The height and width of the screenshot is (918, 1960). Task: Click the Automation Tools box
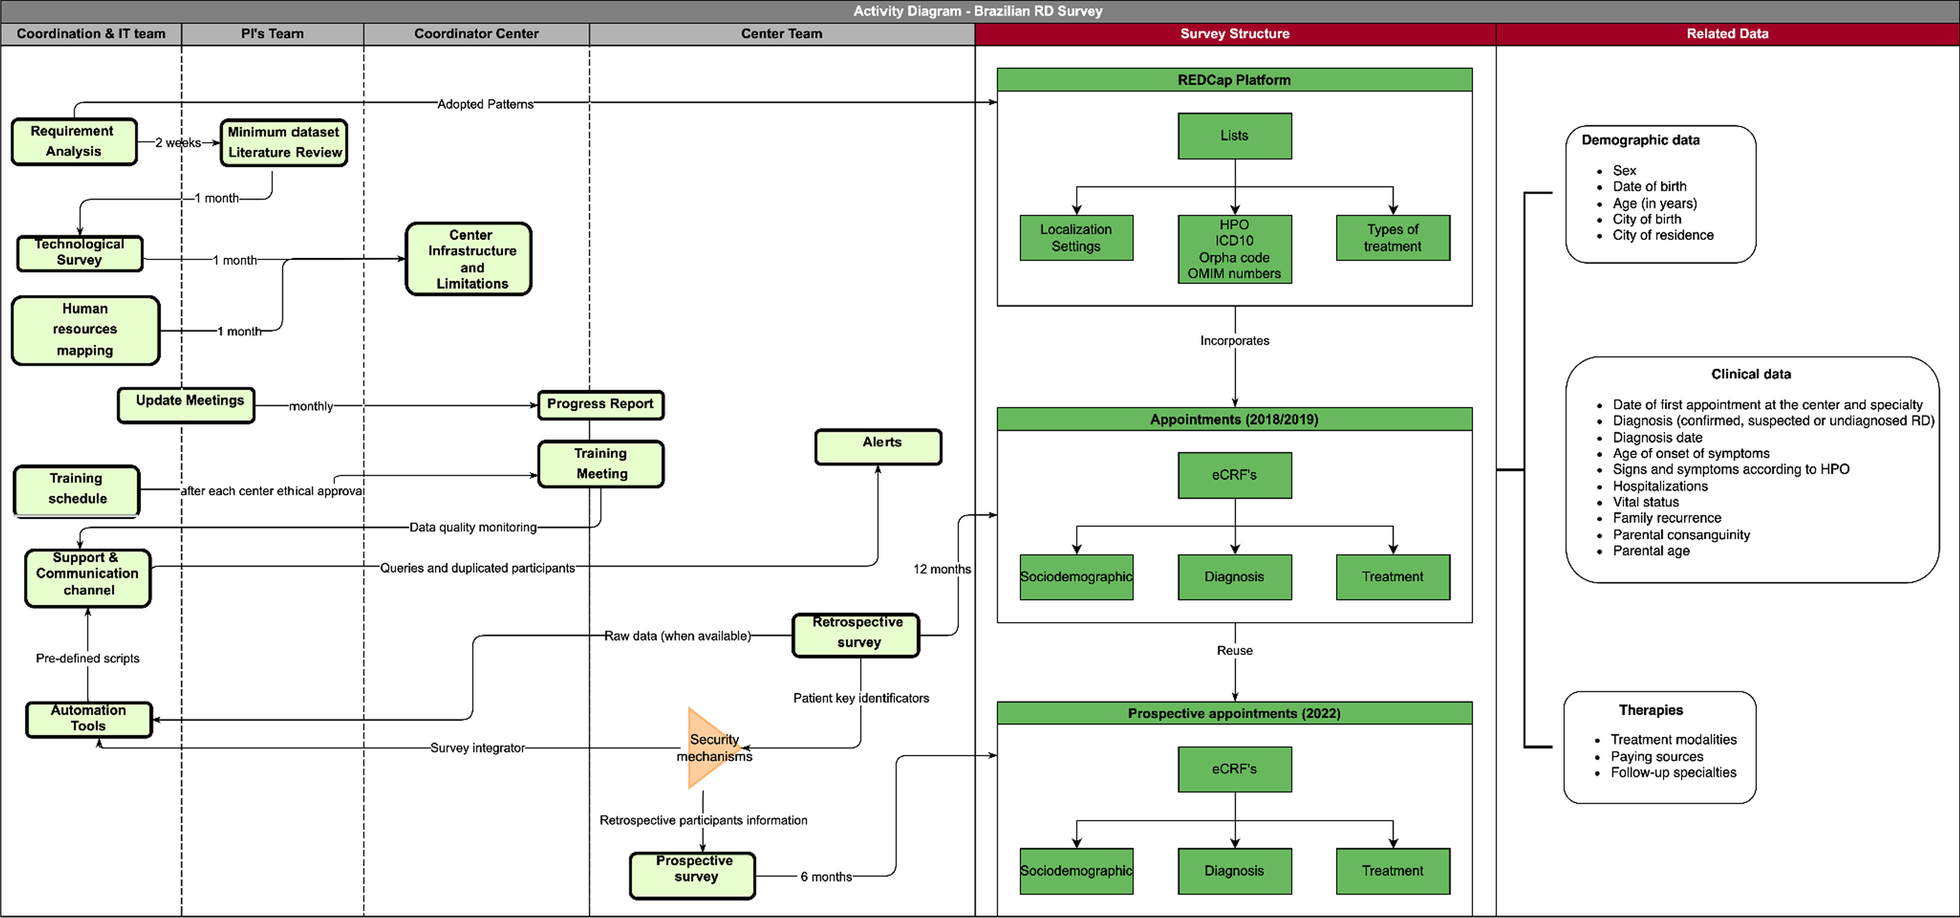pos(89,719)
